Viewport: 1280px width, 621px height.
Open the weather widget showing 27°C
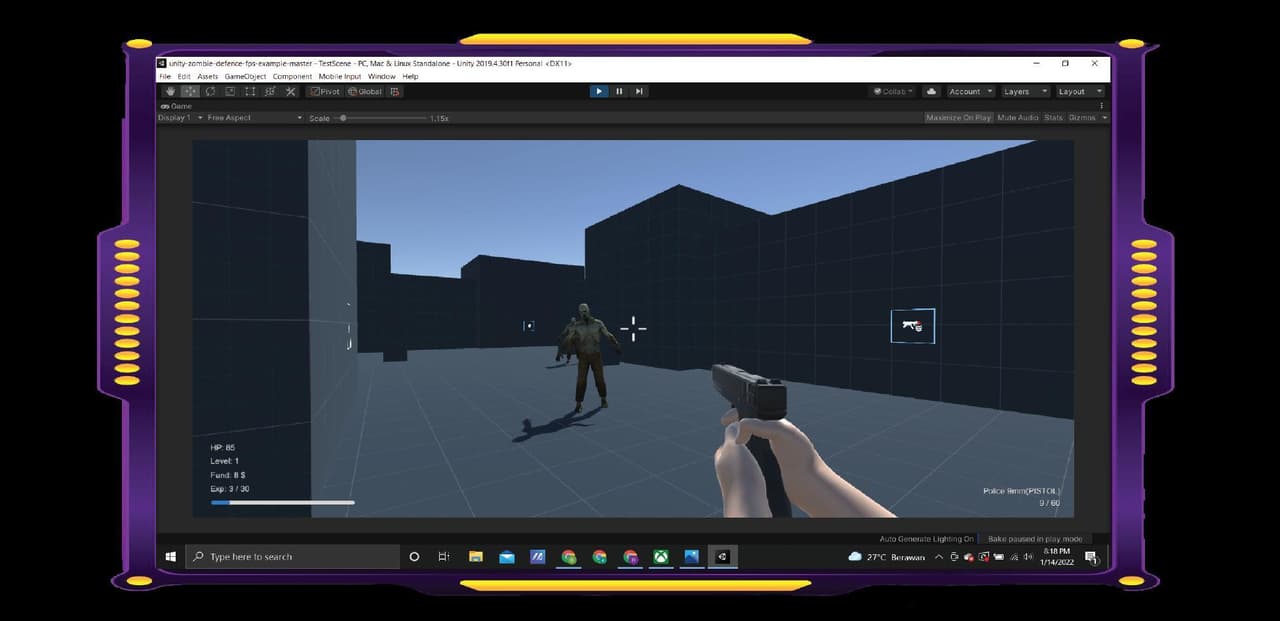[886, 557]
